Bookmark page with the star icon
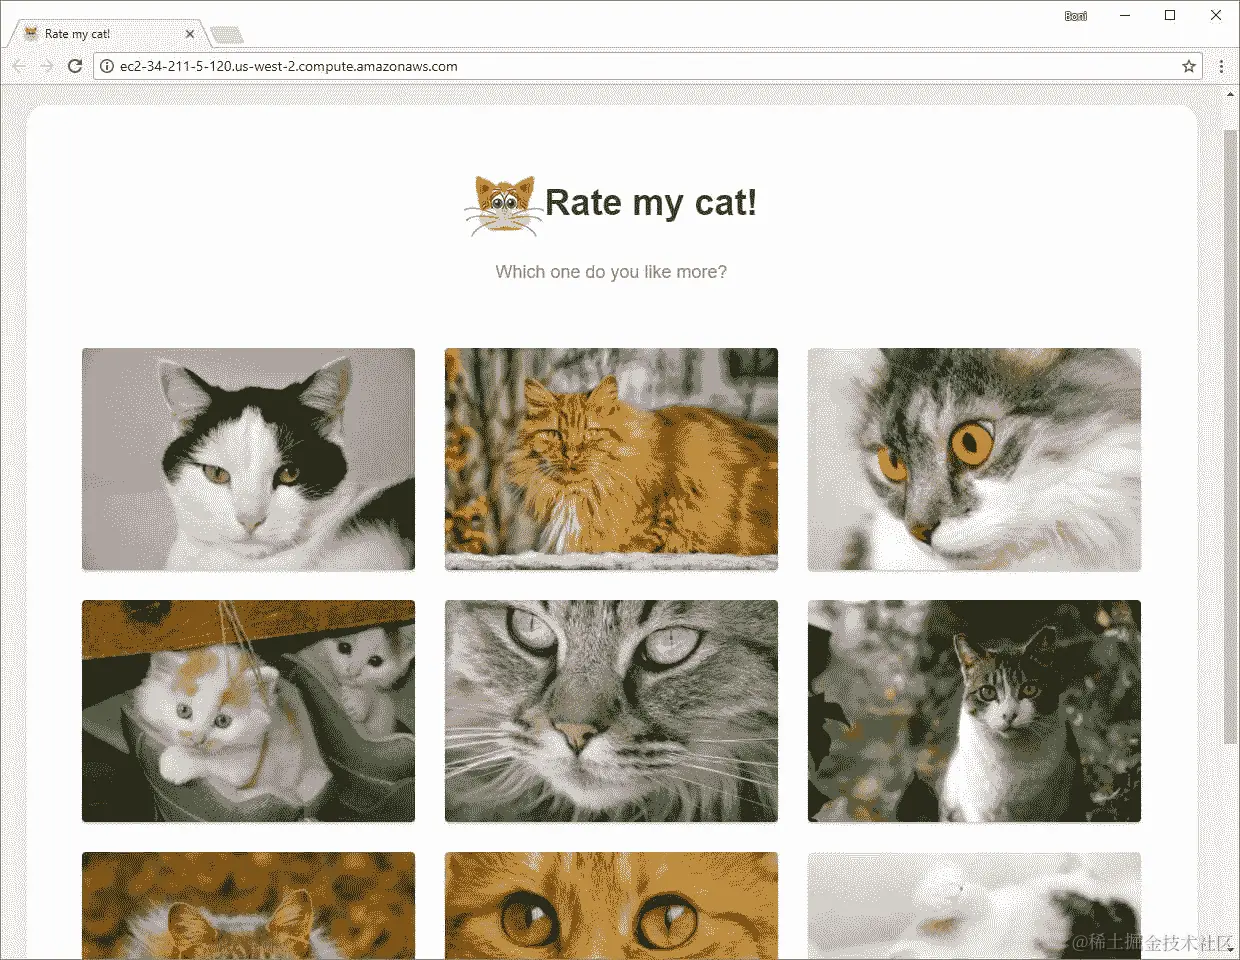This screenshot has height=960, width=1240. point(1189,66)
